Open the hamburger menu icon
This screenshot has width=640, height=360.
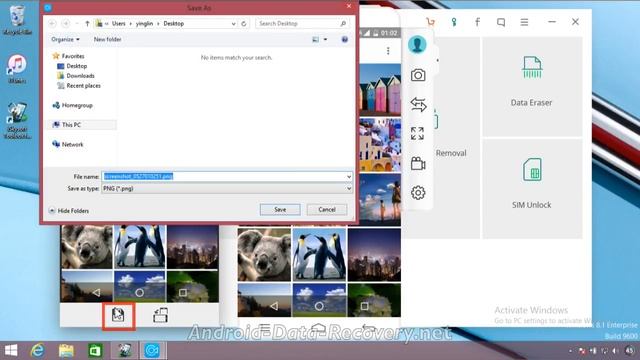(524, 22)
